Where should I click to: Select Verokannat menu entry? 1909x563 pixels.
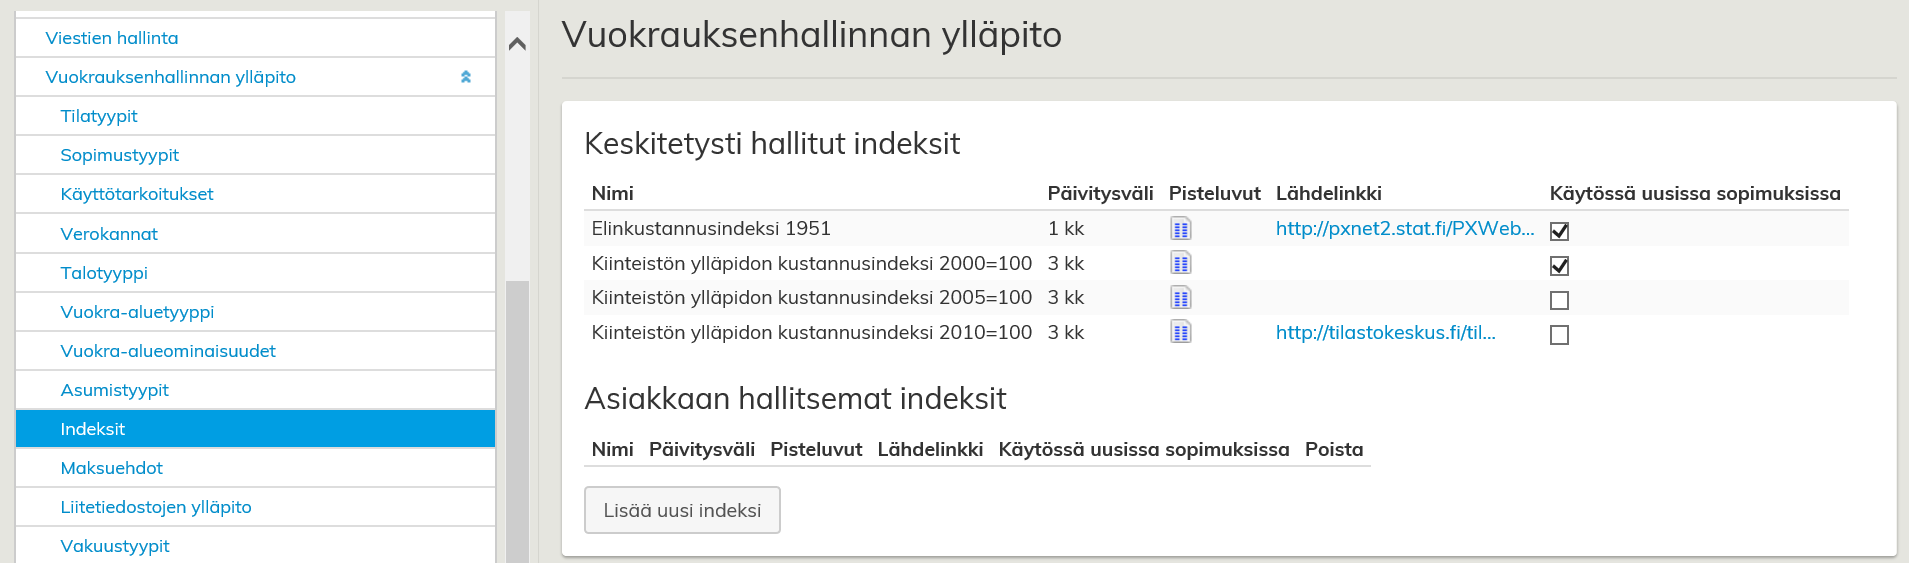[109, 234]
